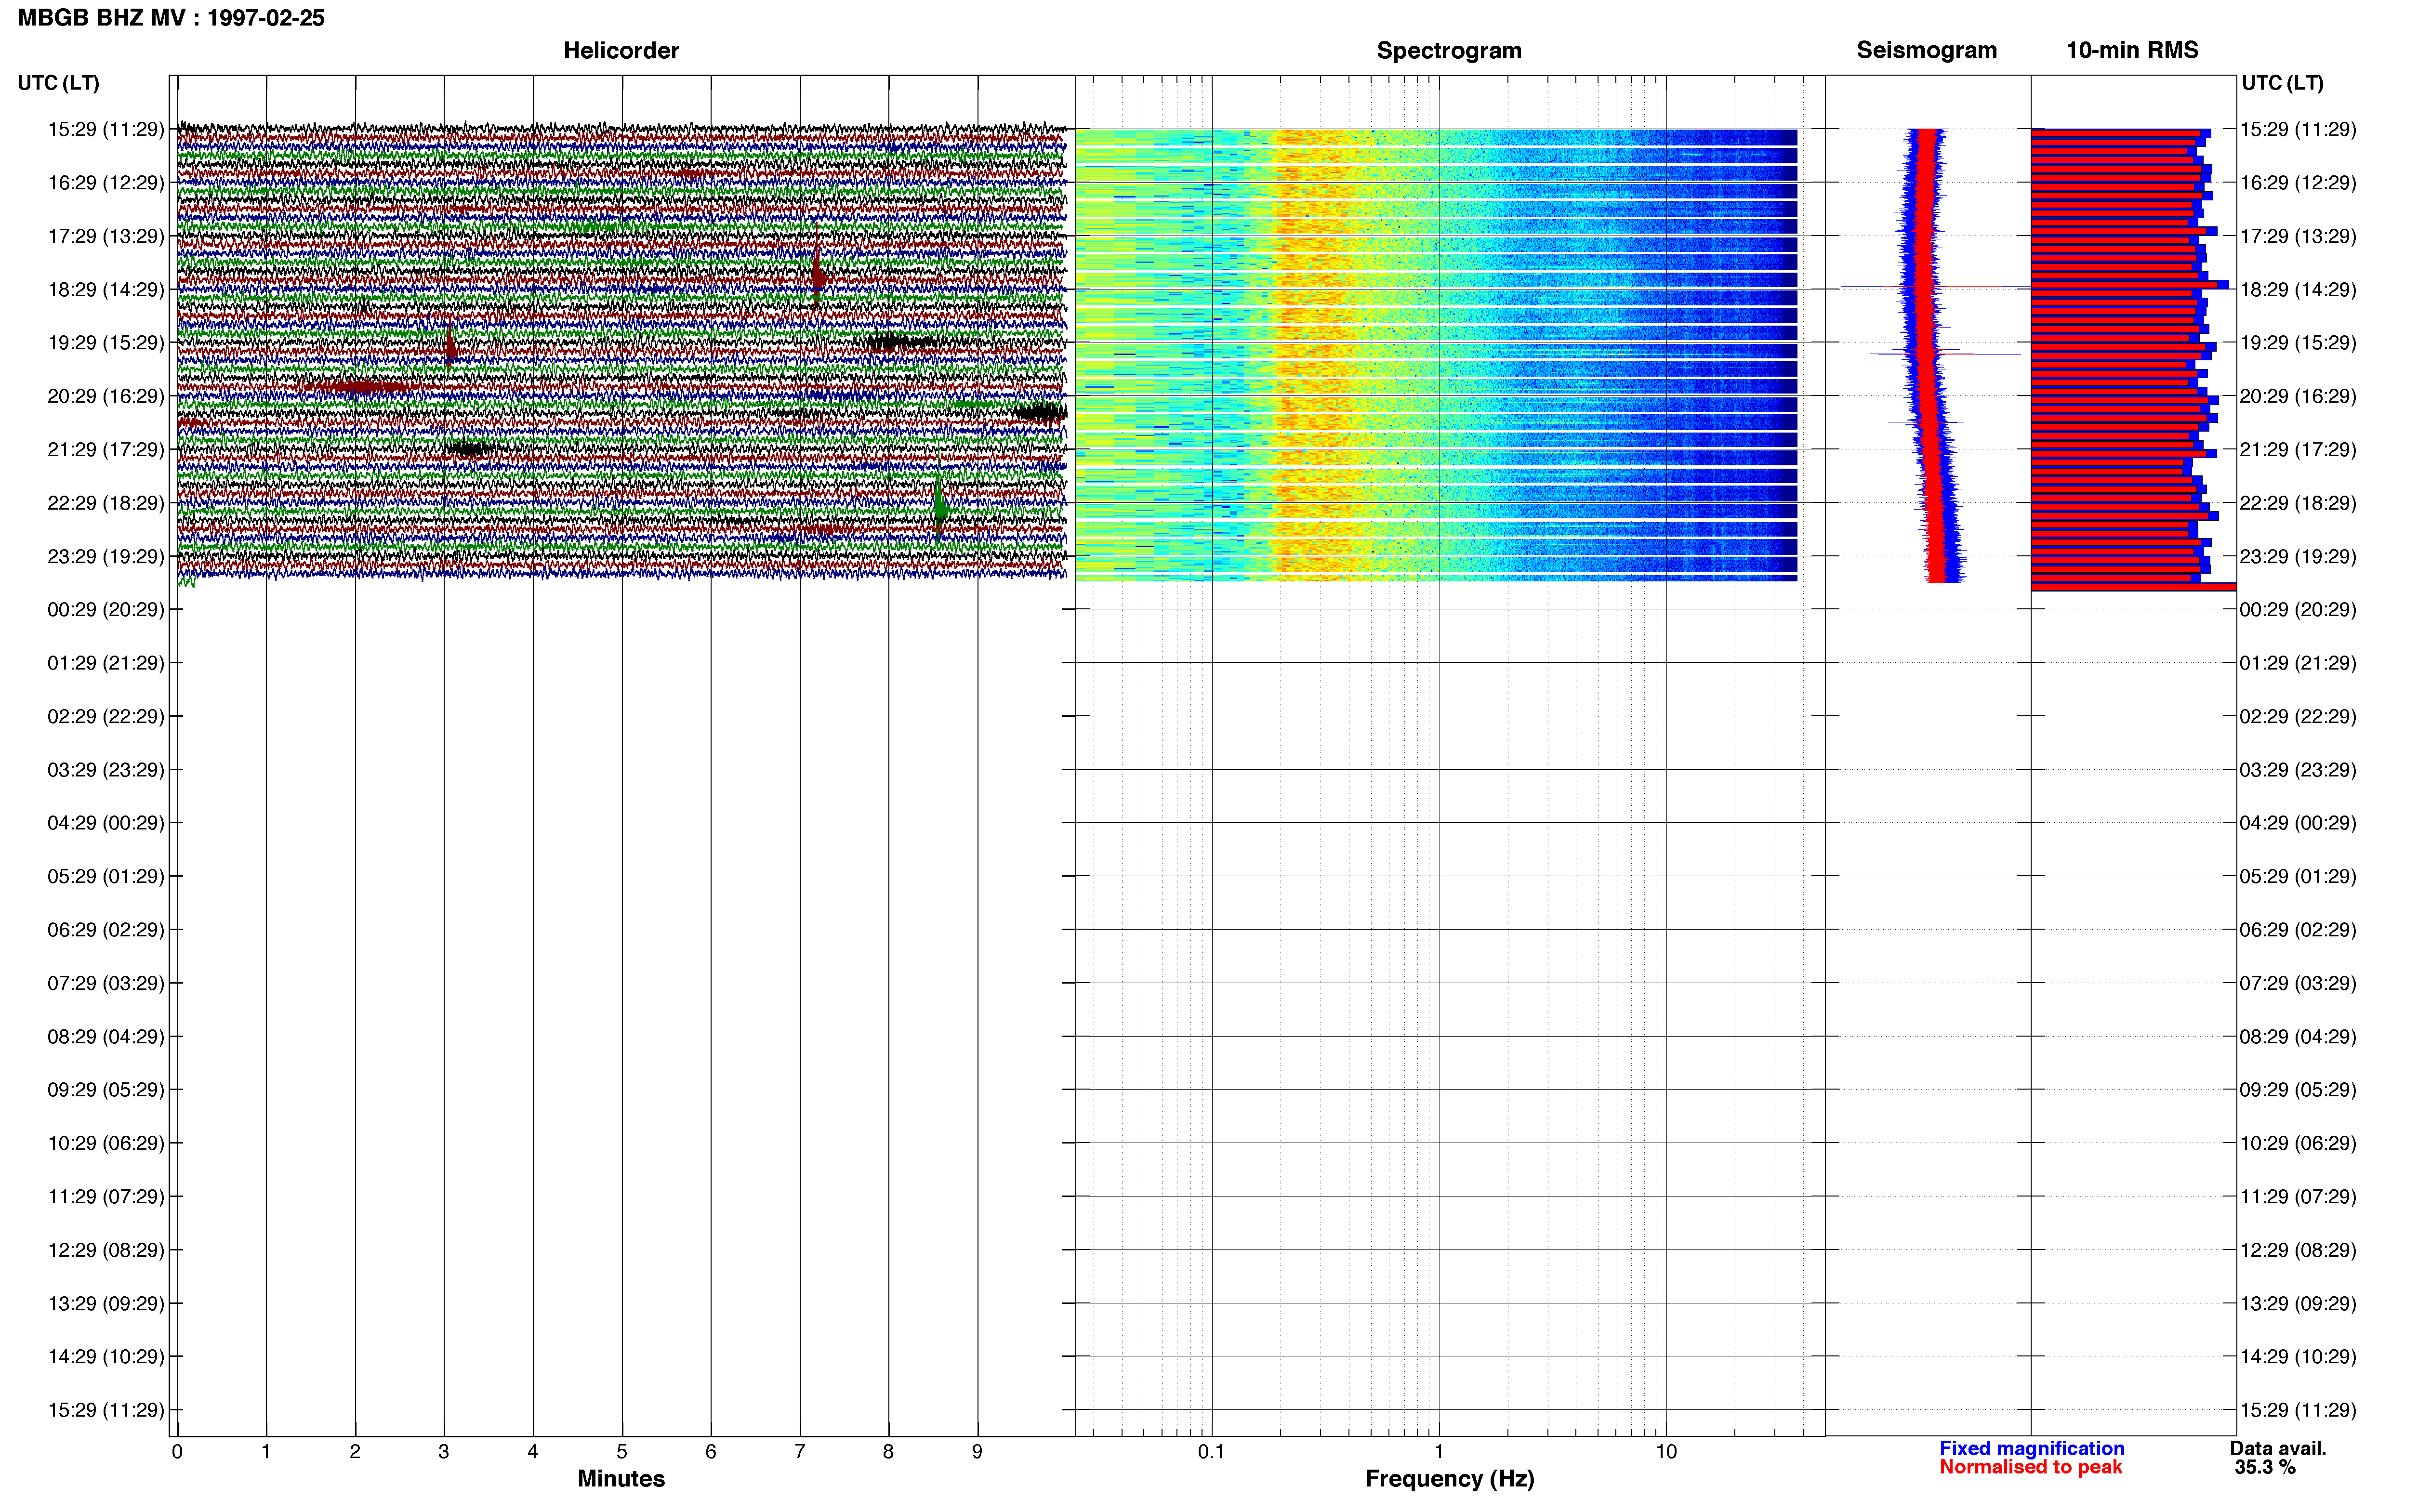This screenshot has width=2418, height=1512.
Task: Click the 9 tick on the Minutes axis
Action: 977,1452
